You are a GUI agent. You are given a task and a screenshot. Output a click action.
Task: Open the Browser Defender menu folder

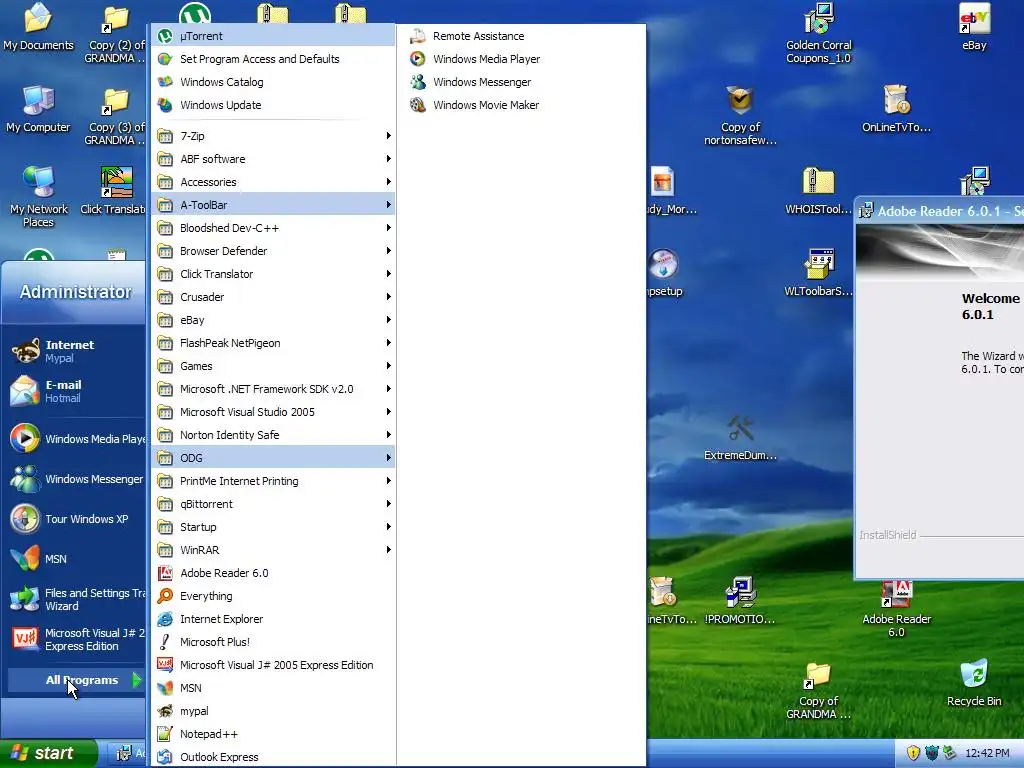pyautogui.click(x=273, y=251)
